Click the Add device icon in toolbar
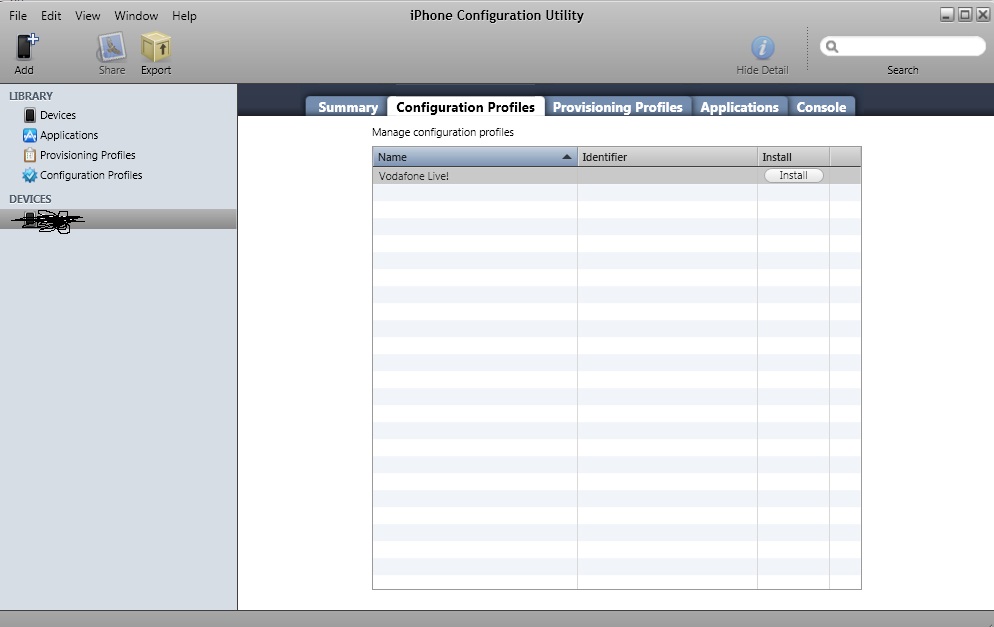The width and height of the screenshot is (994, 627). tap(26, 47)
